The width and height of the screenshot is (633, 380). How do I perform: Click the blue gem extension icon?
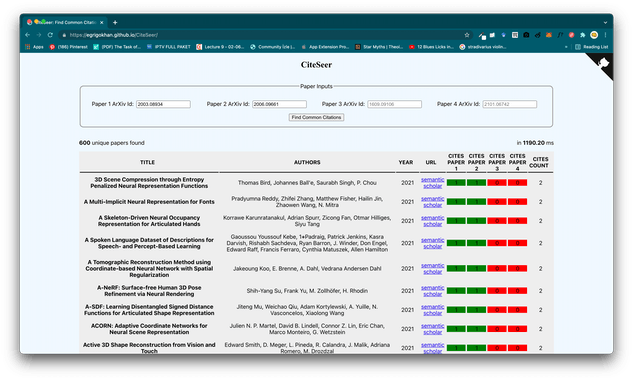503,35
